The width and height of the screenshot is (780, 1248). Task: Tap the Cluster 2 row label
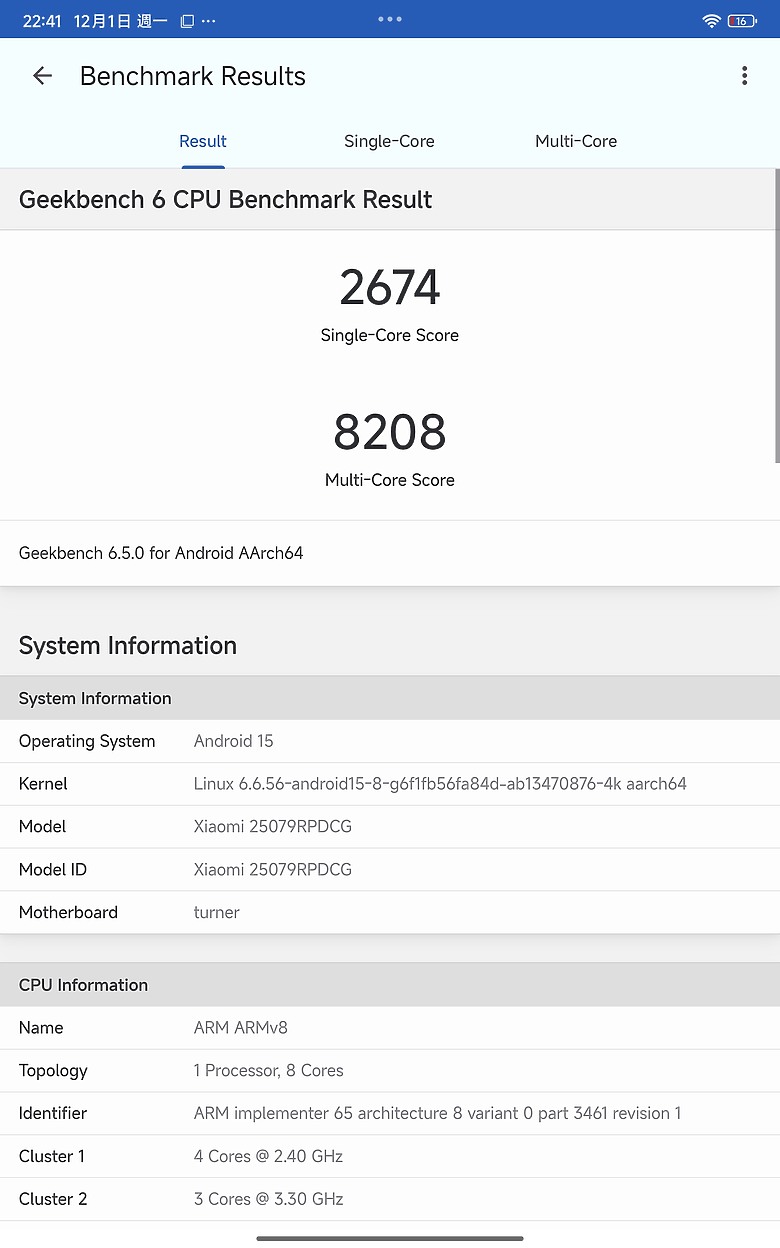click(53, 1199)
